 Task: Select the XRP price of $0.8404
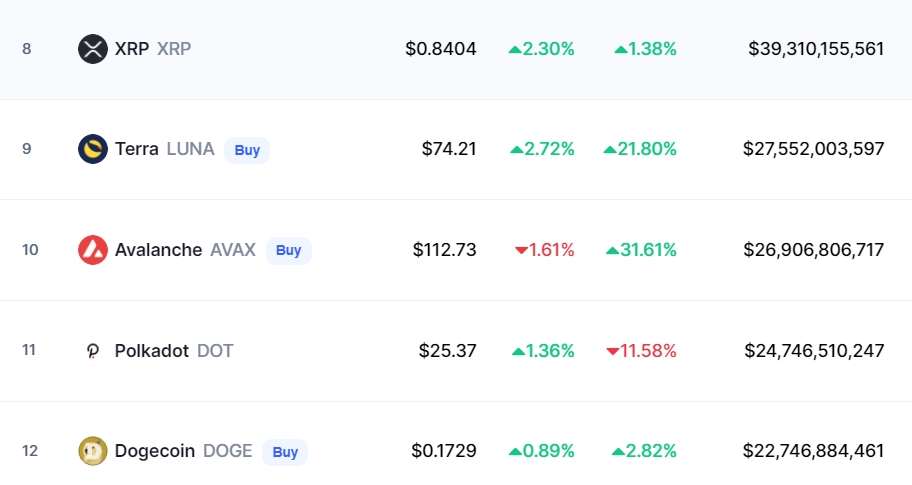click(x=441, y=48)
